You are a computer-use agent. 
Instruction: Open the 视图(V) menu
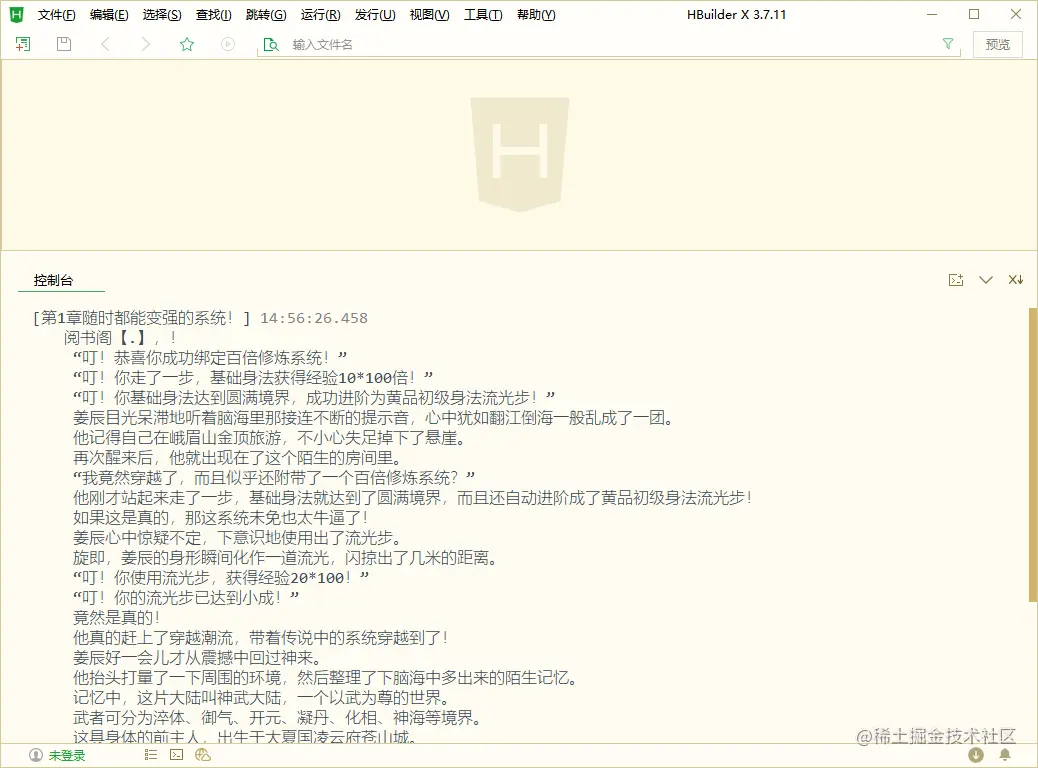tap(429, 15)
